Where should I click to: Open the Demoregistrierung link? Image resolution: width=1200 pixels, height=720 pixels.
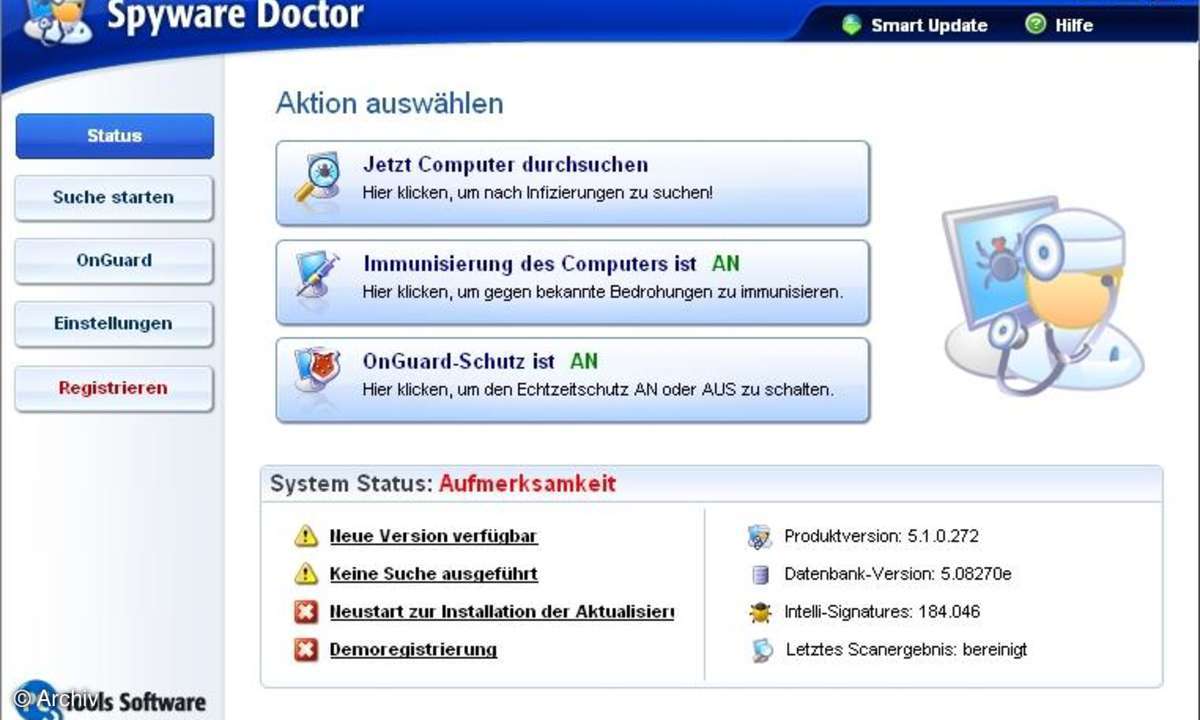click(413, 649)
